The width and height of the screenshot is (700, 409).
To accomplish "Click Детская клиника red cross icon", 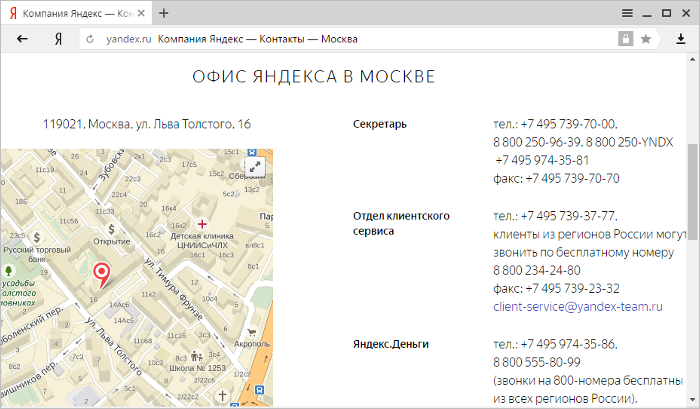I will pos(202,224).
